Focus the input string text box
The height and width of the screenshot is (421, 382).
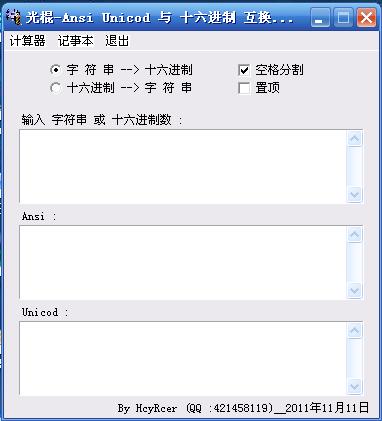click(183, 166)
